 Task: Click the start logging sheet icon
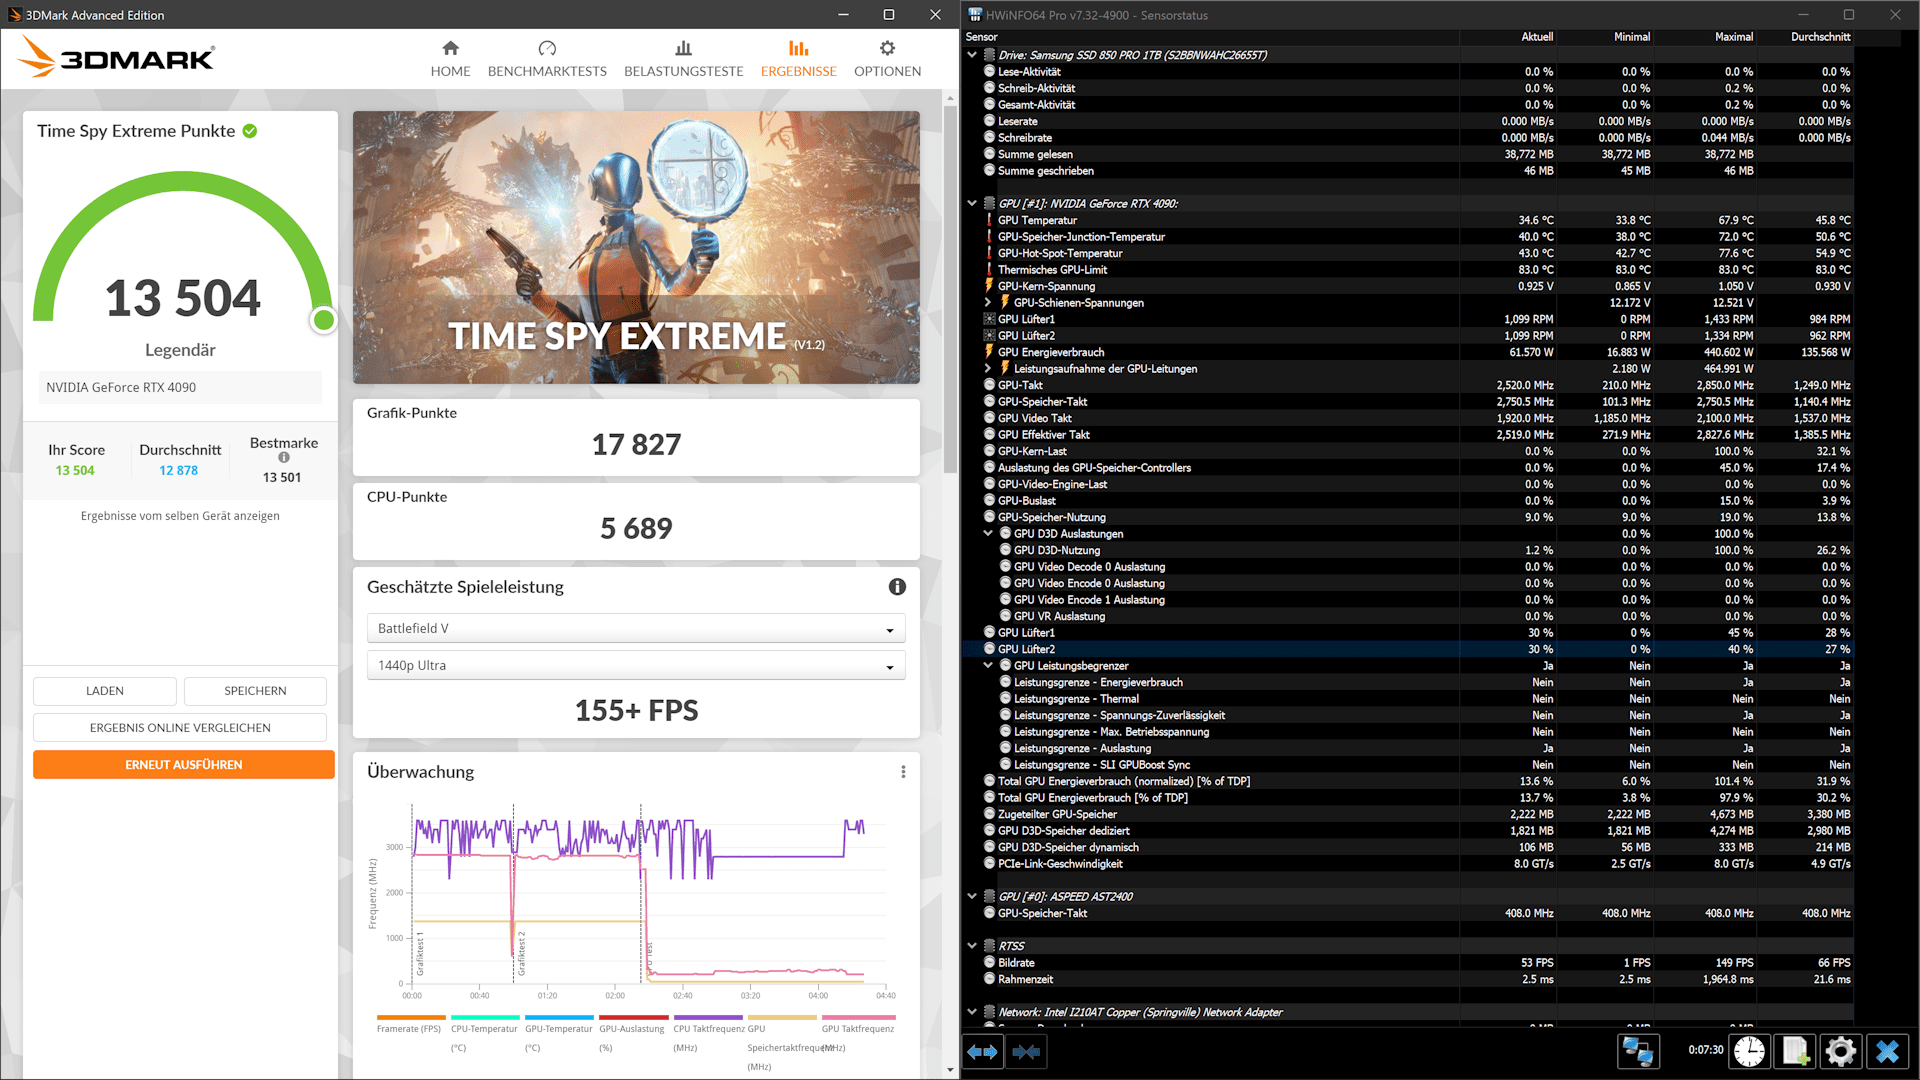(1795, 1052)
